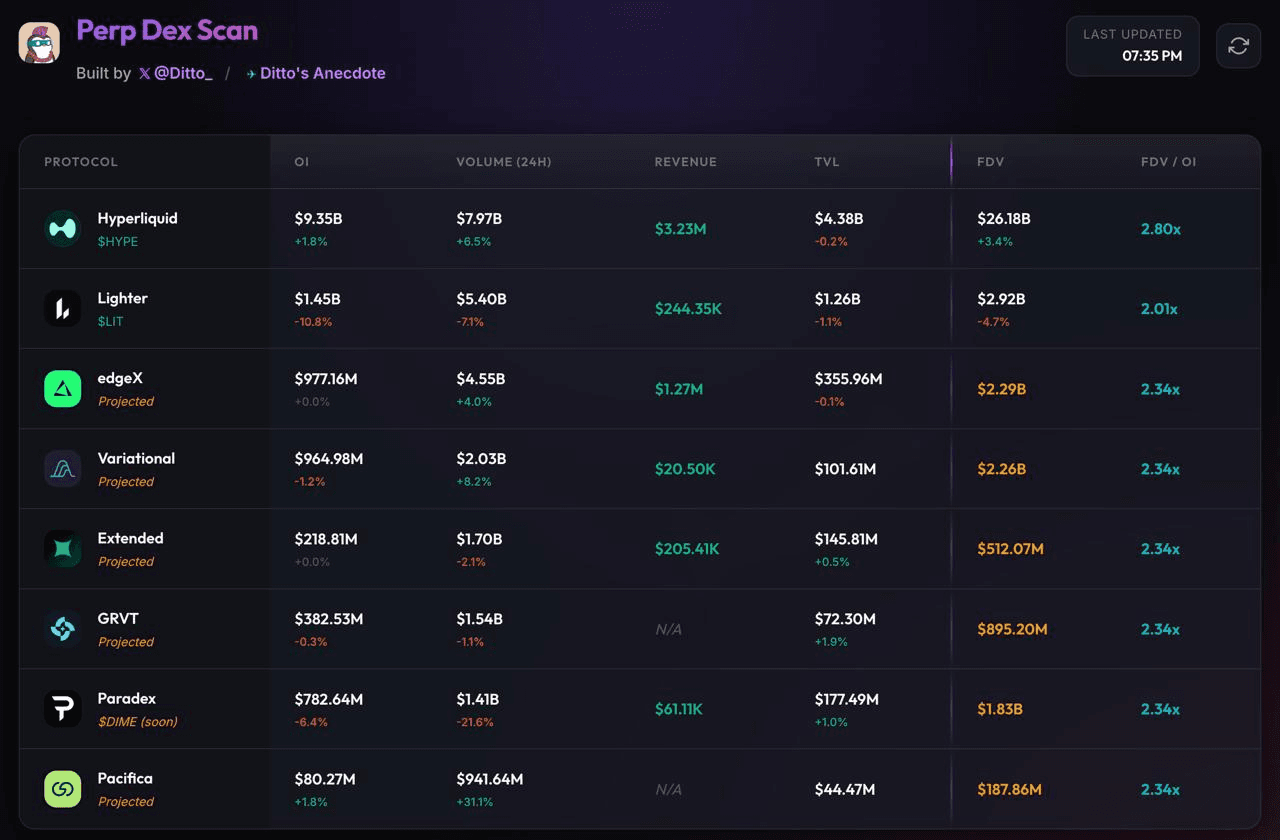Screen dimensions: 1280x840
Task: Click the Lighter protocol logo
Action: 62,309
